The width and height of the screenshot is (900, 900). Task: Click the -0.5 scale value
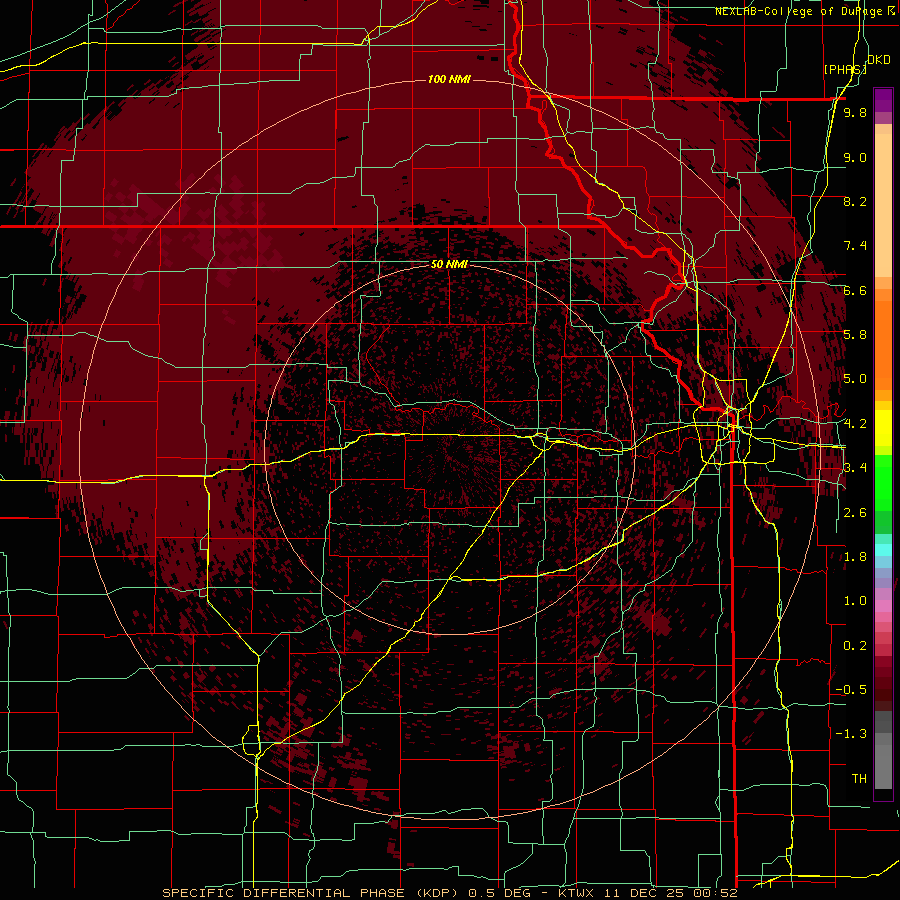pos(851,690)
